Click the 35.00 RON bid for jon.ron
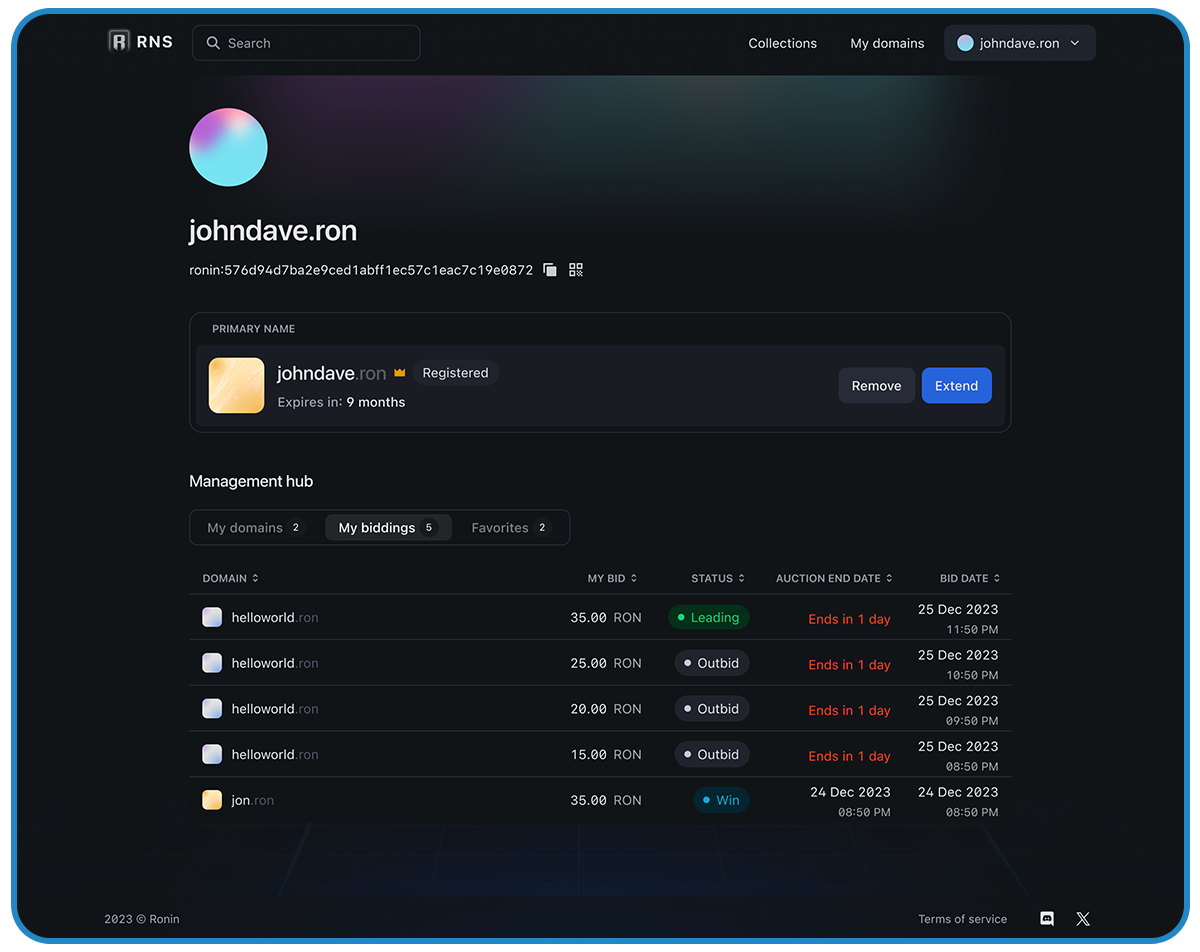This screenshot has height=952, width=1200. (606, 800)
